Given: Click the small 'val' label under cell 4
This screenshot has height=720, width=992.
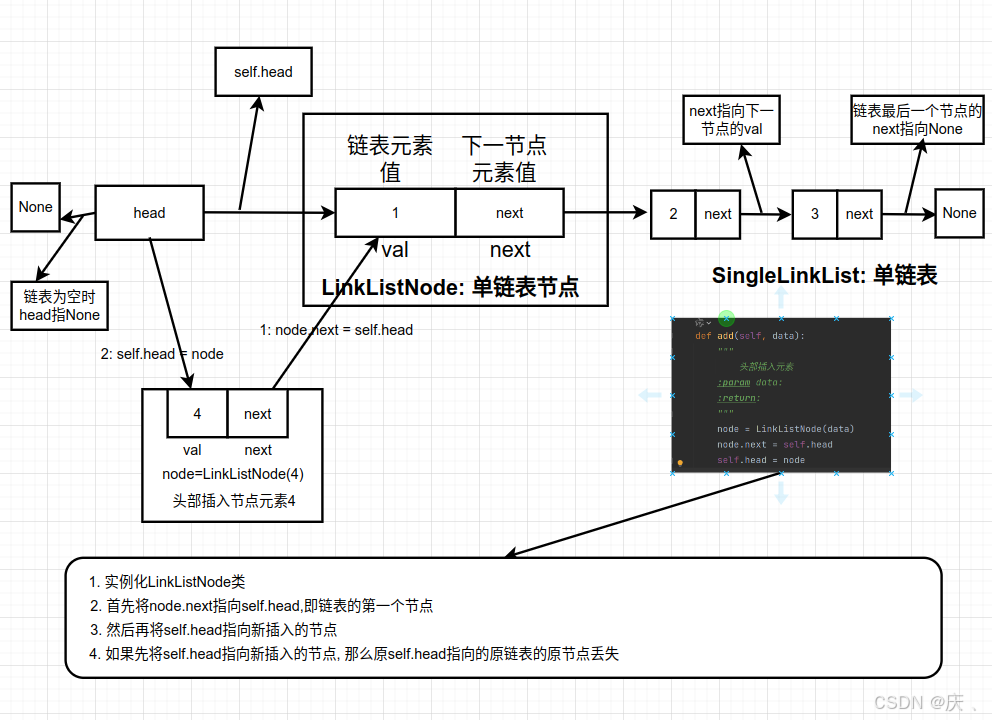Looking at the screenshot, I should pyautogui.click(x=192, y=450).
